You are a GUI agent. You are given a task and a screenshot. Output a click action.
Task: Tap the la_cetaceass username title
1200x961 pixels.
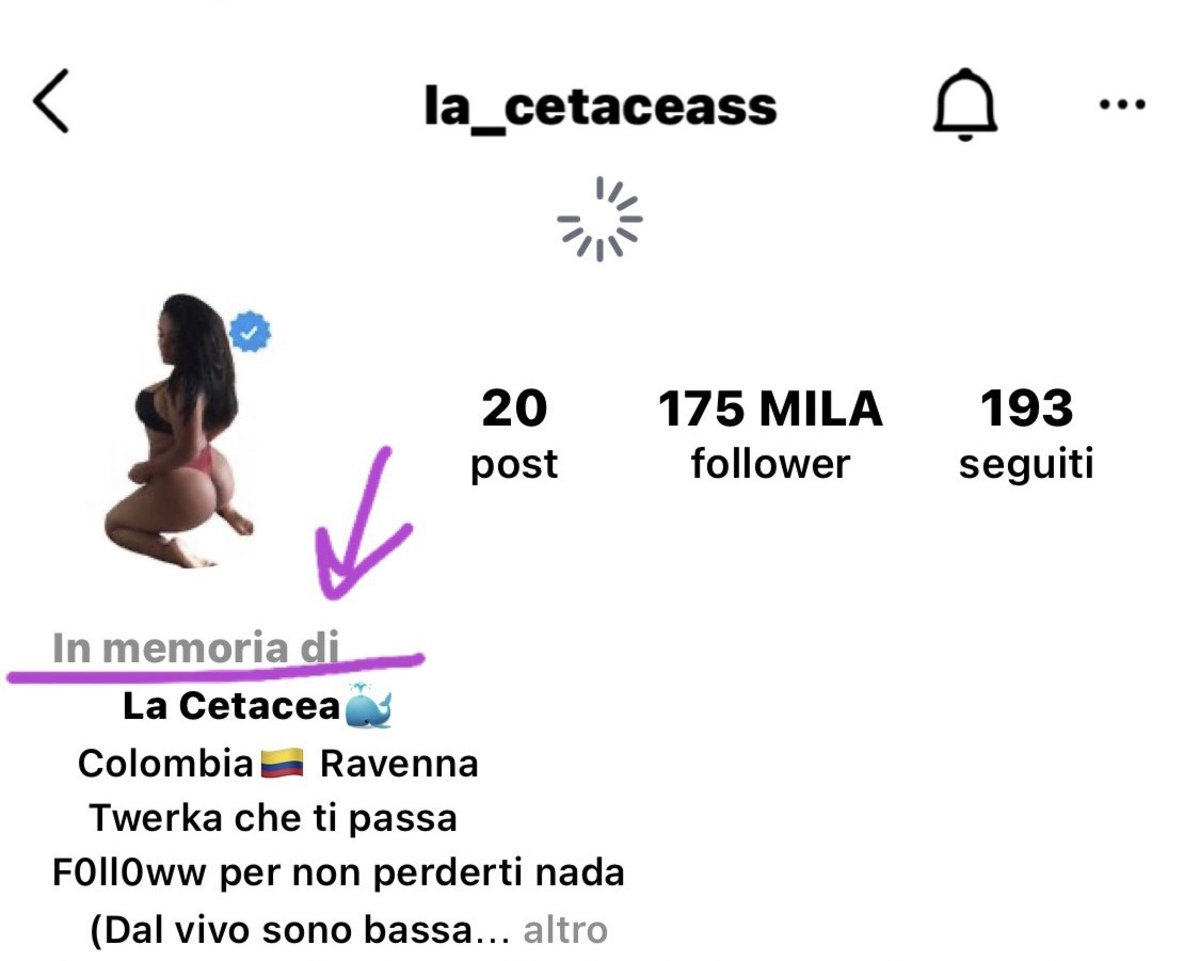[x=600, y=106]
